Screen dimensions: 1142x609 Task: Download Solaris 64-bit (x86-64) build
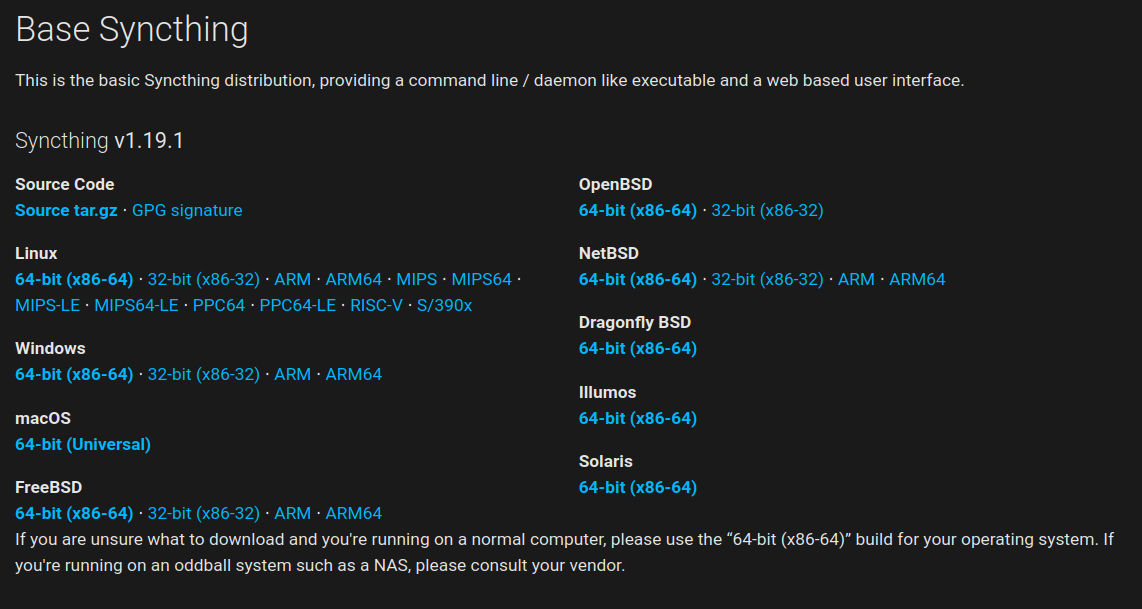click(638, 487)
